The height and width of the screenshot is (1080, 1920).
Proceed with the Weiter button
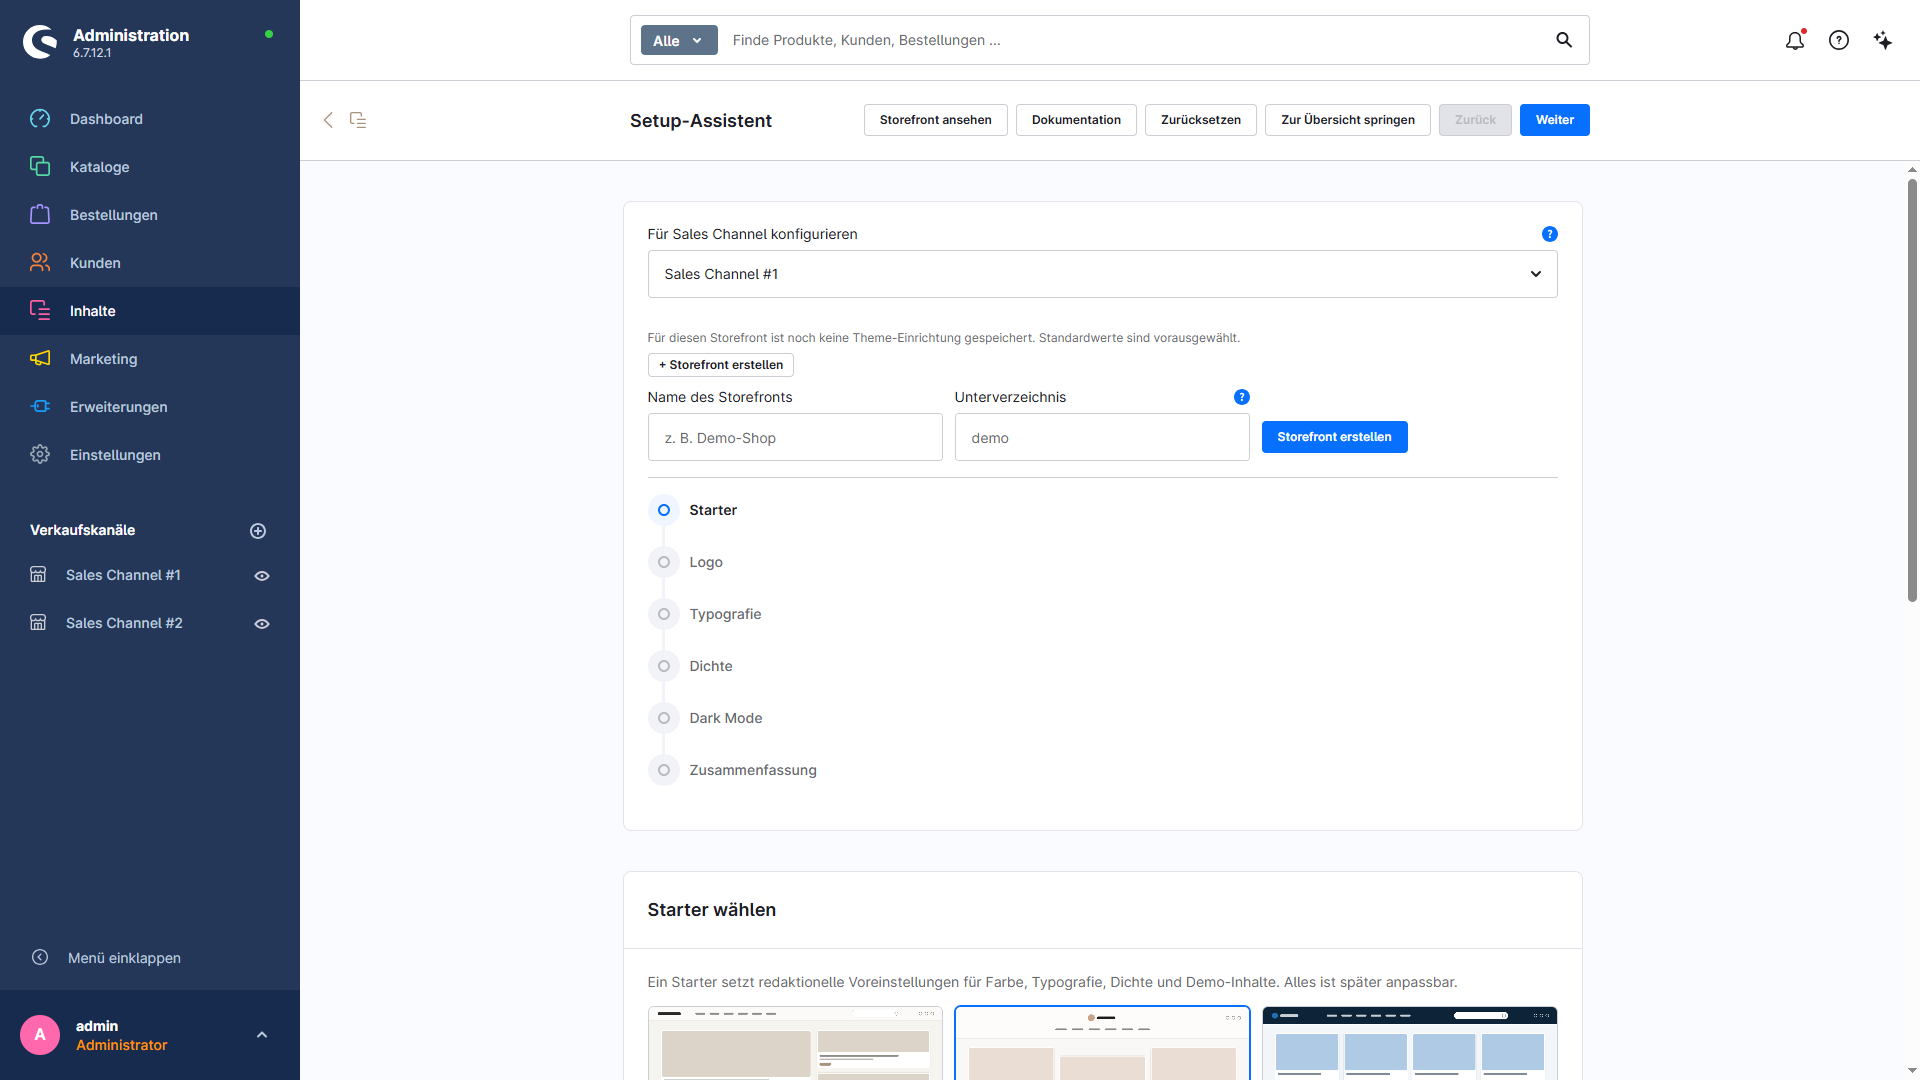[x=1555, y=120]
